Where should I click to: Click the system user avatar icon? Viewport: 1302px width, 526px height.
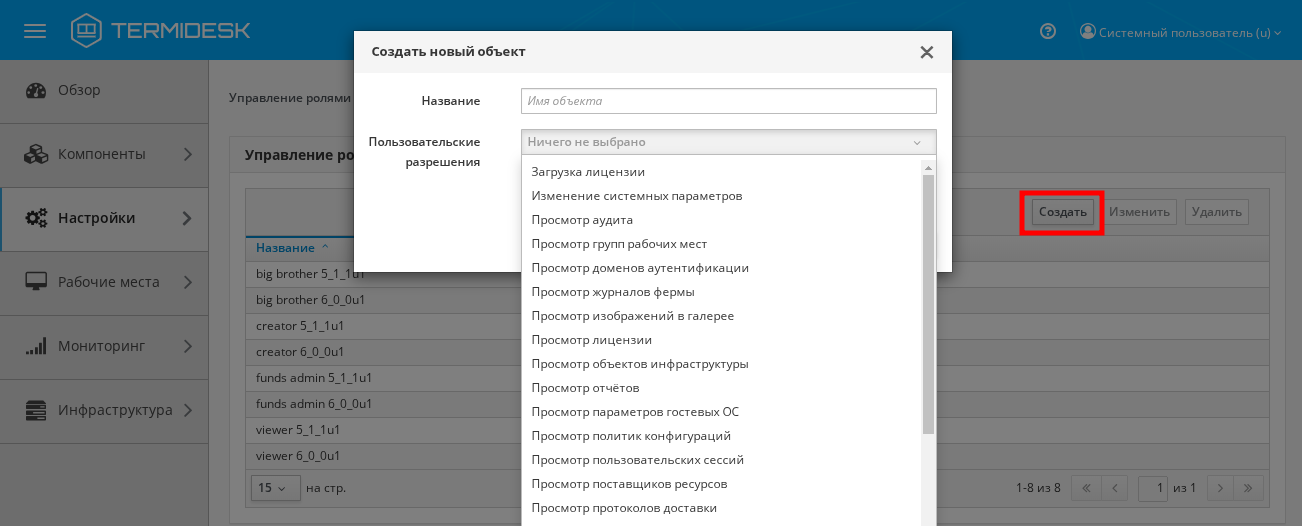click(1088, 31)
